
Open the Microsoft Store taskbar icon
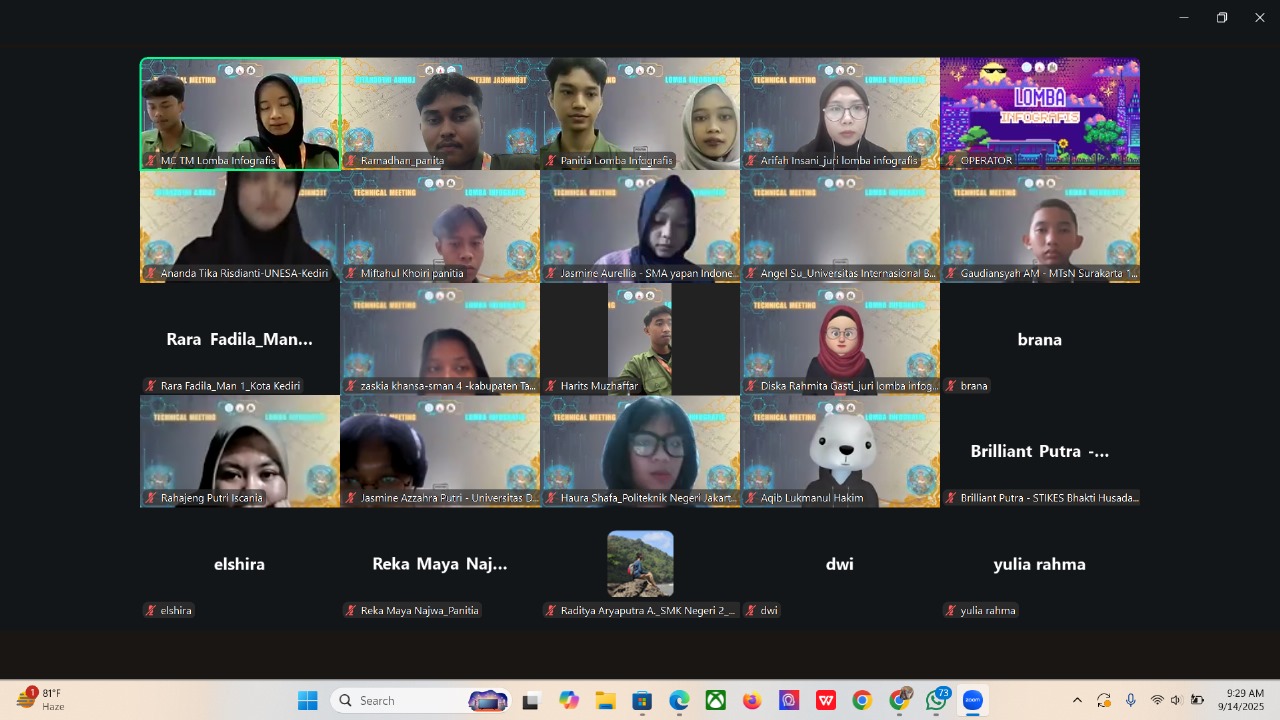[x=642, y=700]
